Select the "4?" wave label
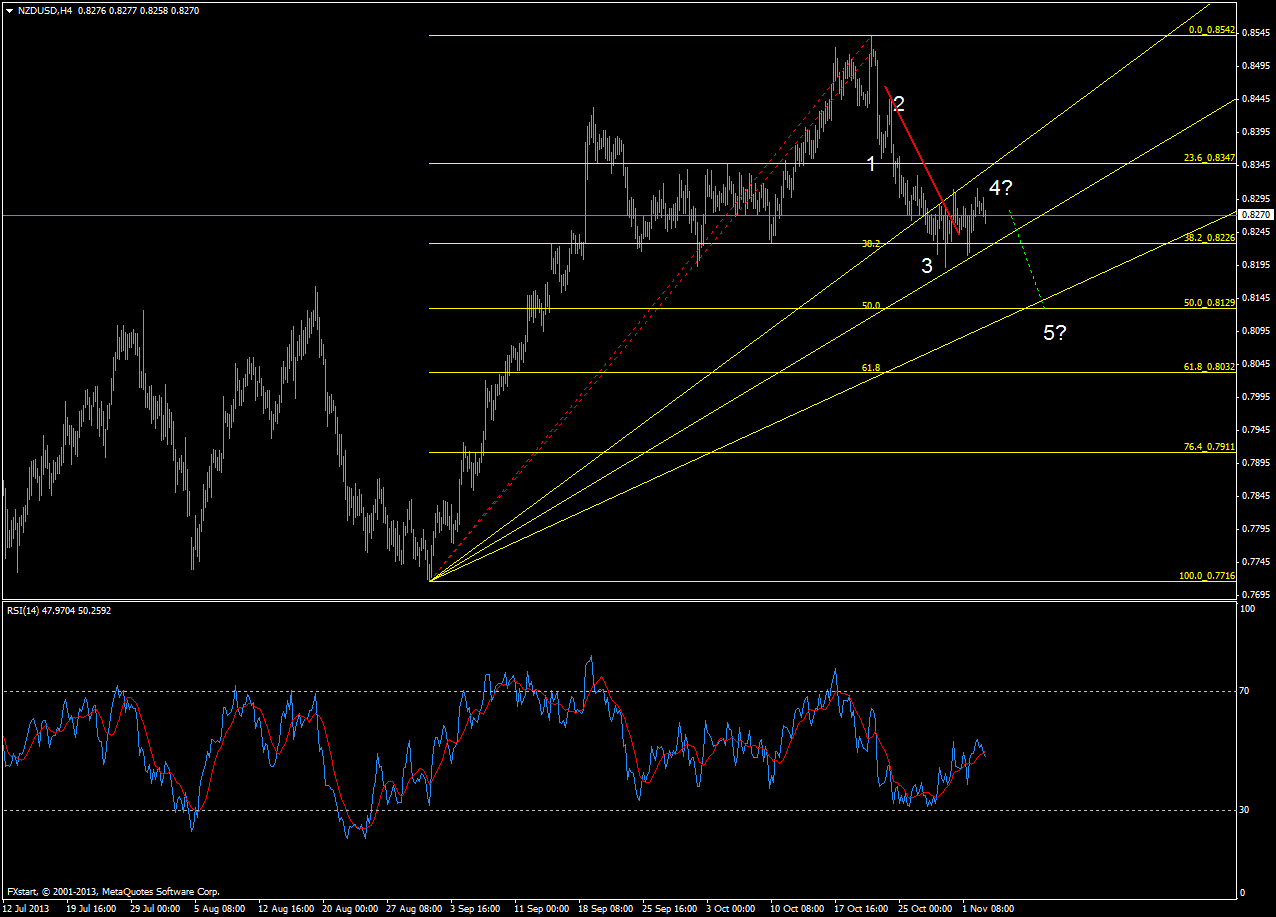Image resolution: width=1276 pixels, height=917 pixels. [1002, 187]
